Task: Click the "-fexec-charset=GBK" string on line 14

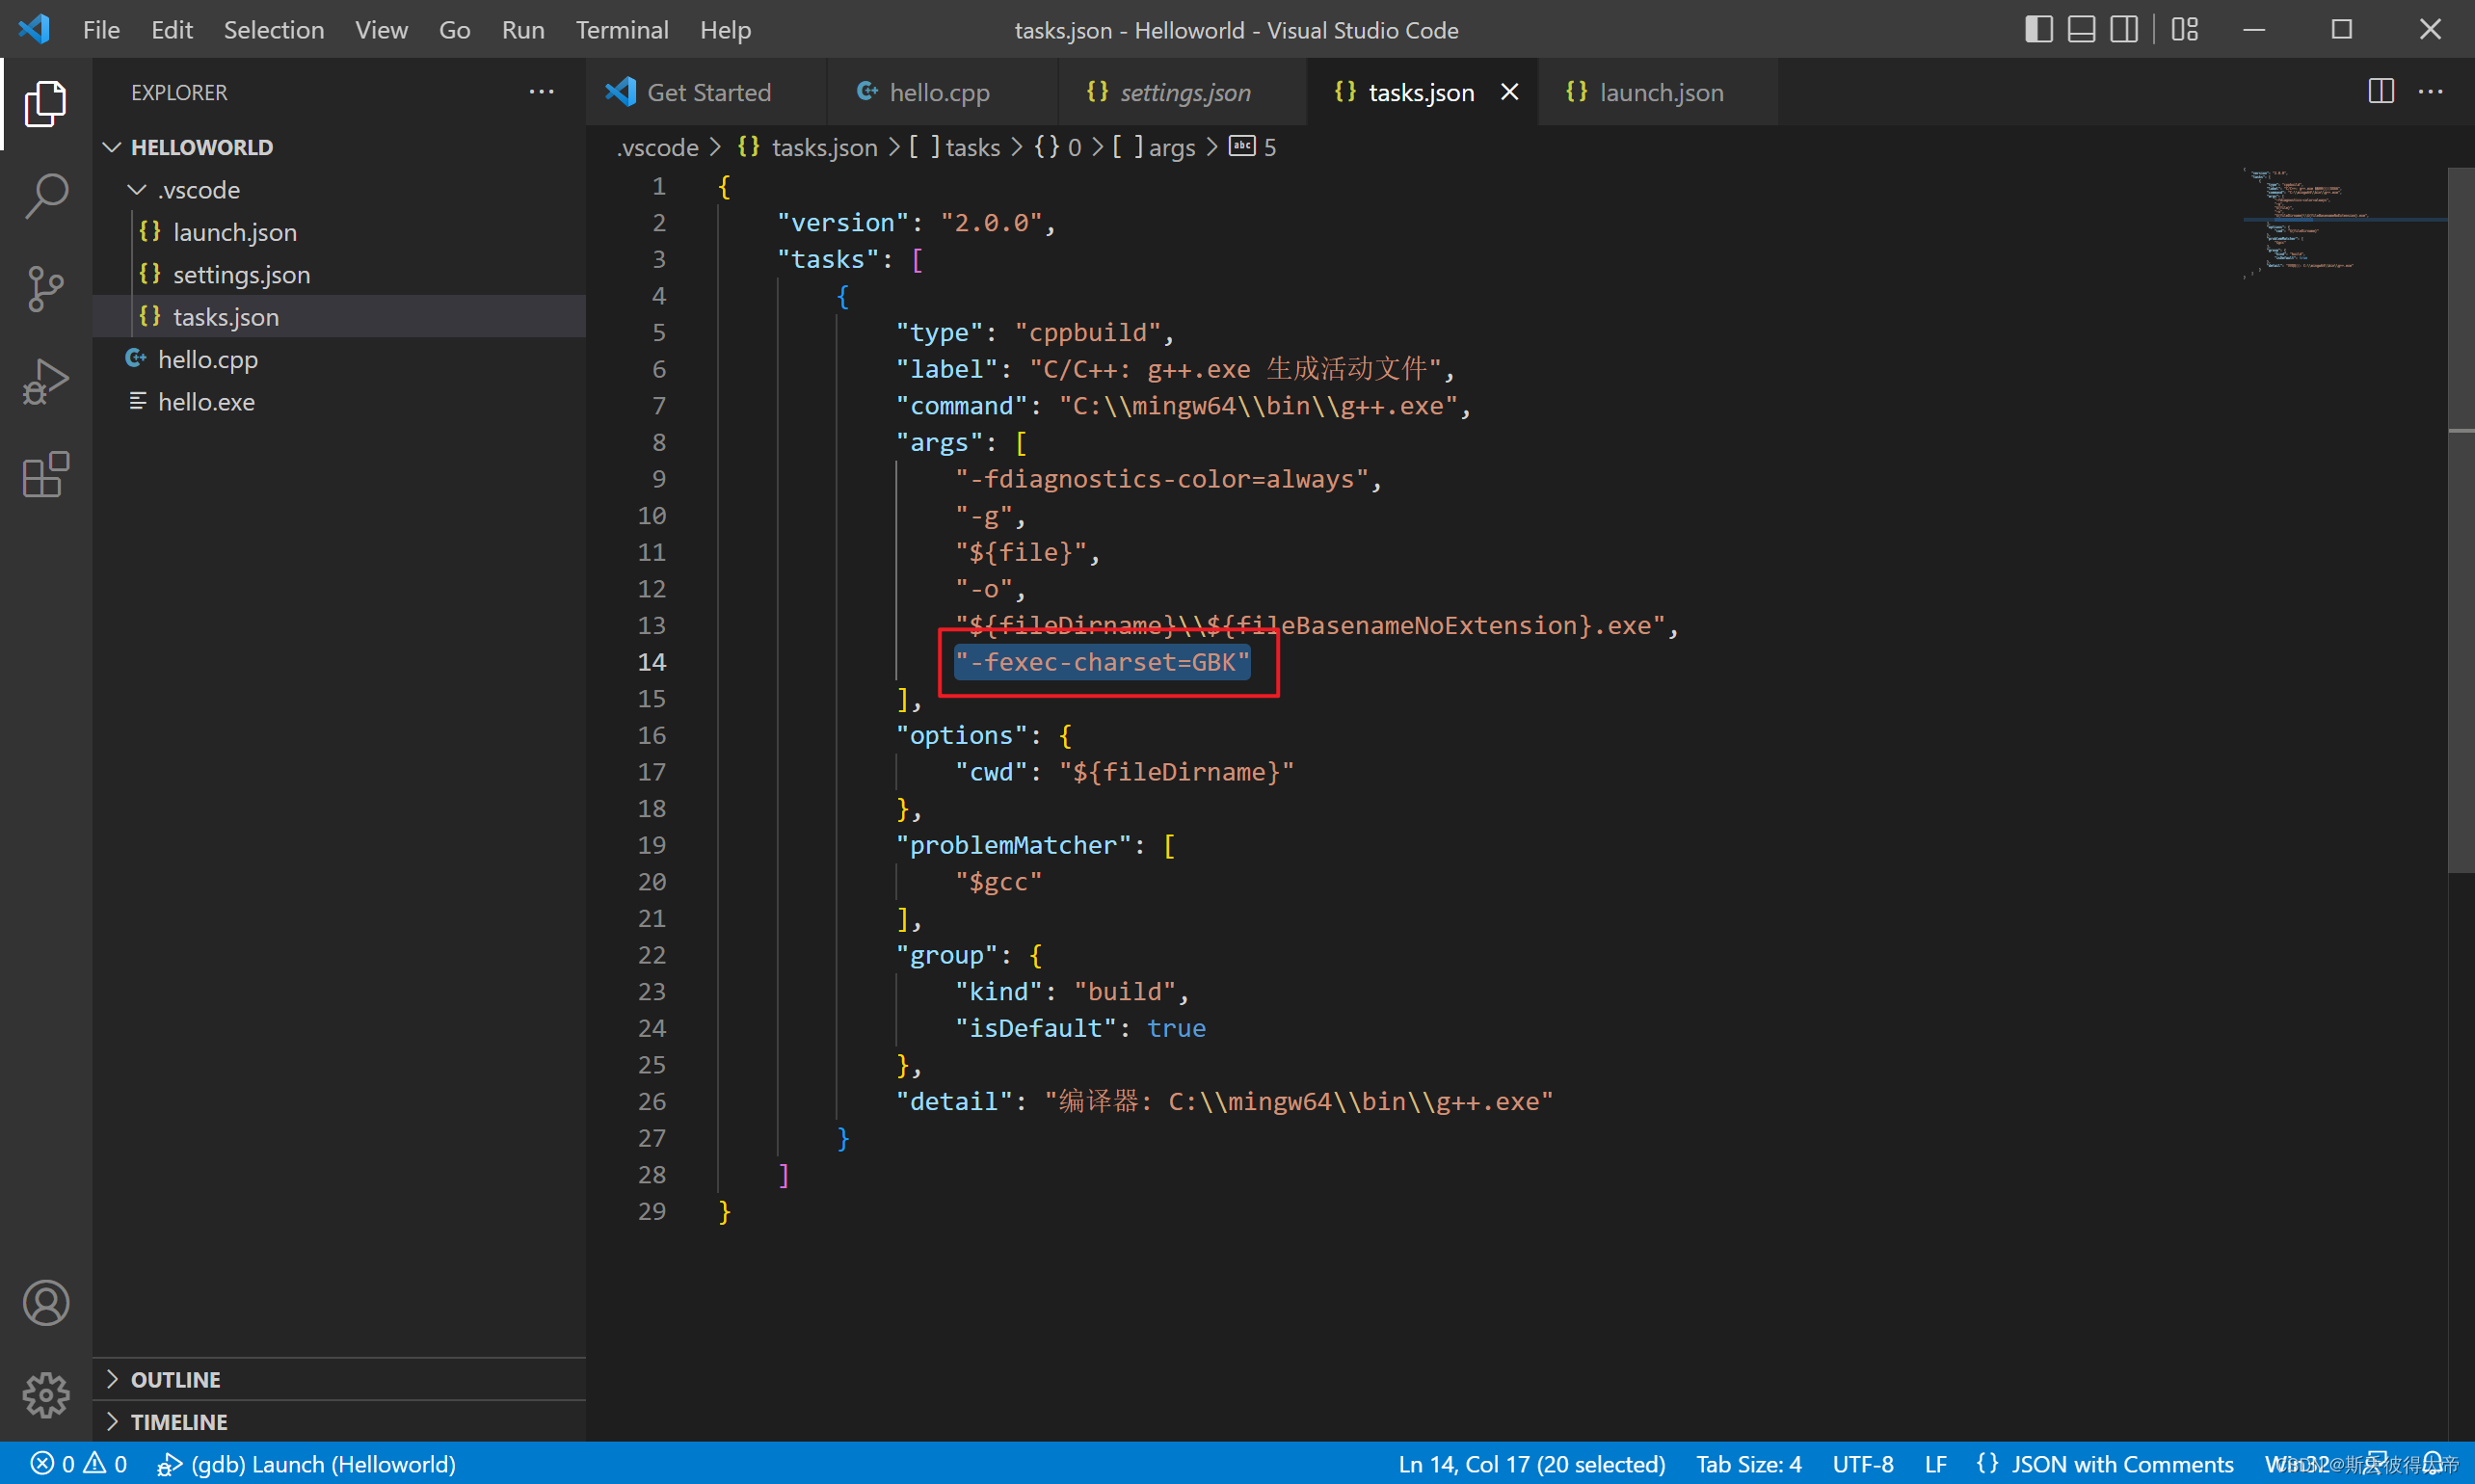Action: [x=1101, y=662]
